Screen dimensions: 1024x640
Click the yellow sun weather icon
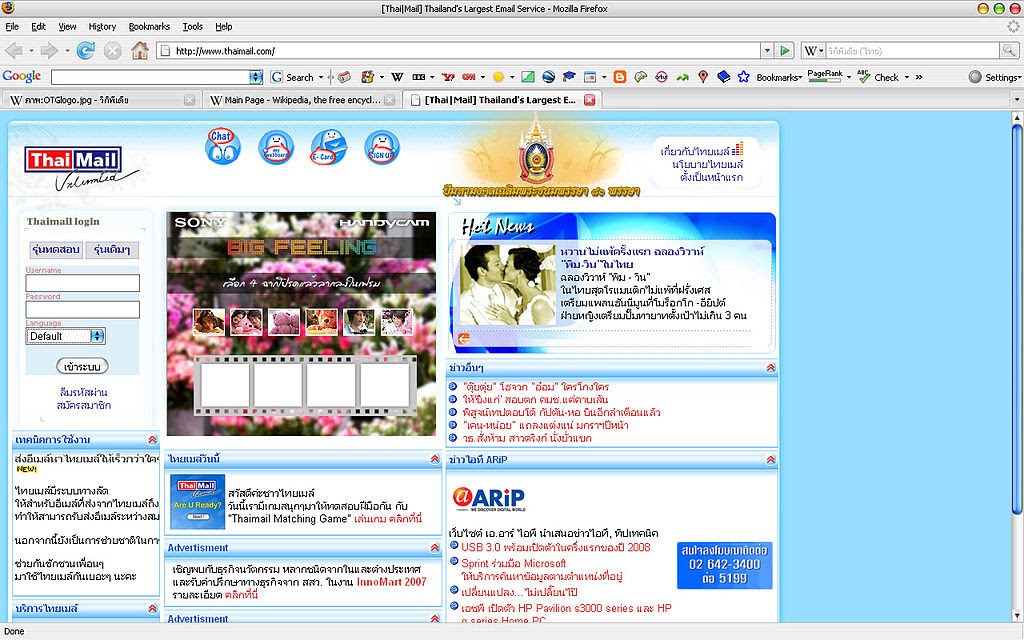click(x=498, y=77)
